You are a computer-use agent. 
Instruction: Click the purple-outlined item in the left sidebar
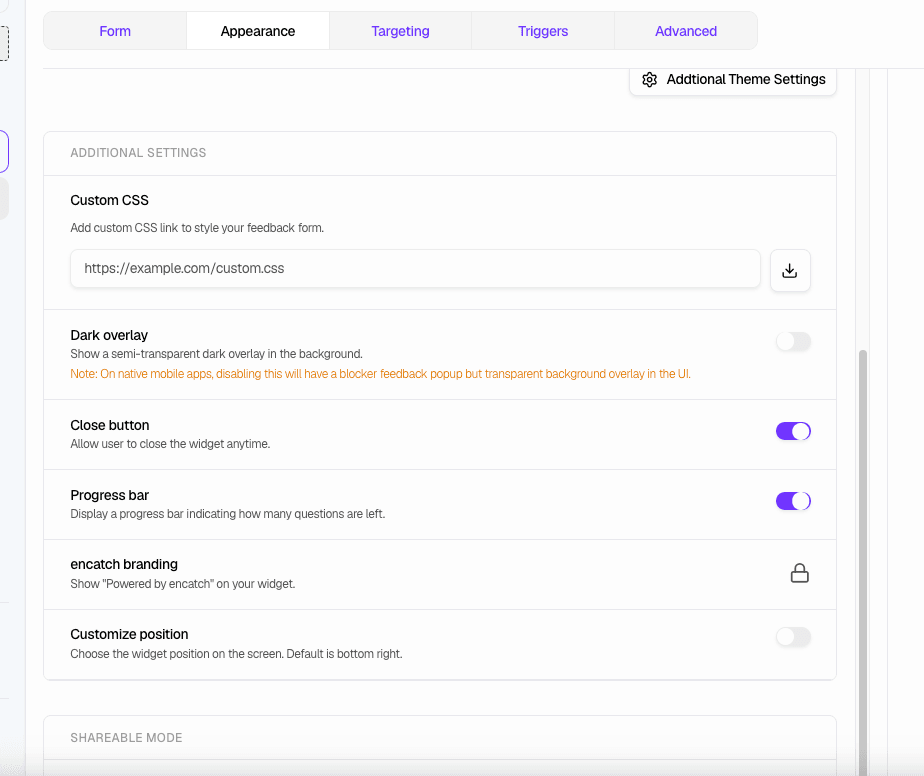point(5,150)
